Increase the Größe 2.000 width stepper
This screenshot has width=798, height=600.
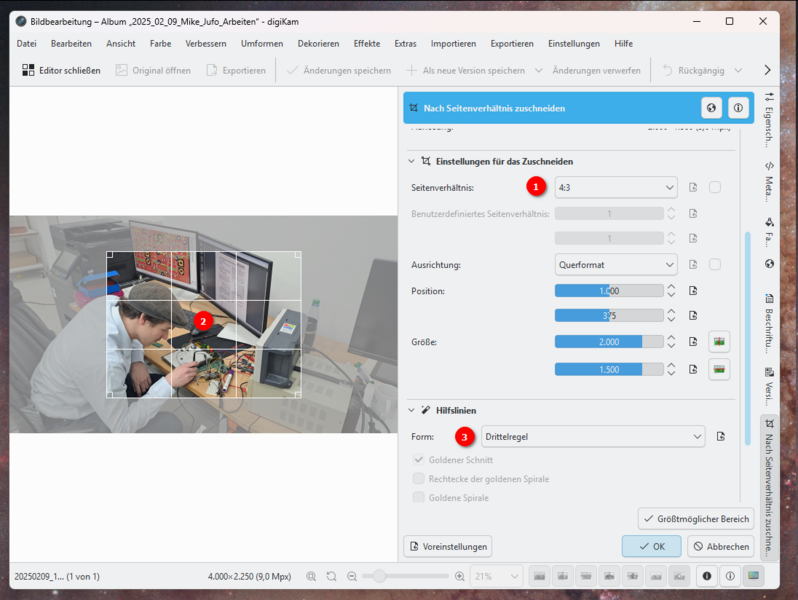click(671, 337)
